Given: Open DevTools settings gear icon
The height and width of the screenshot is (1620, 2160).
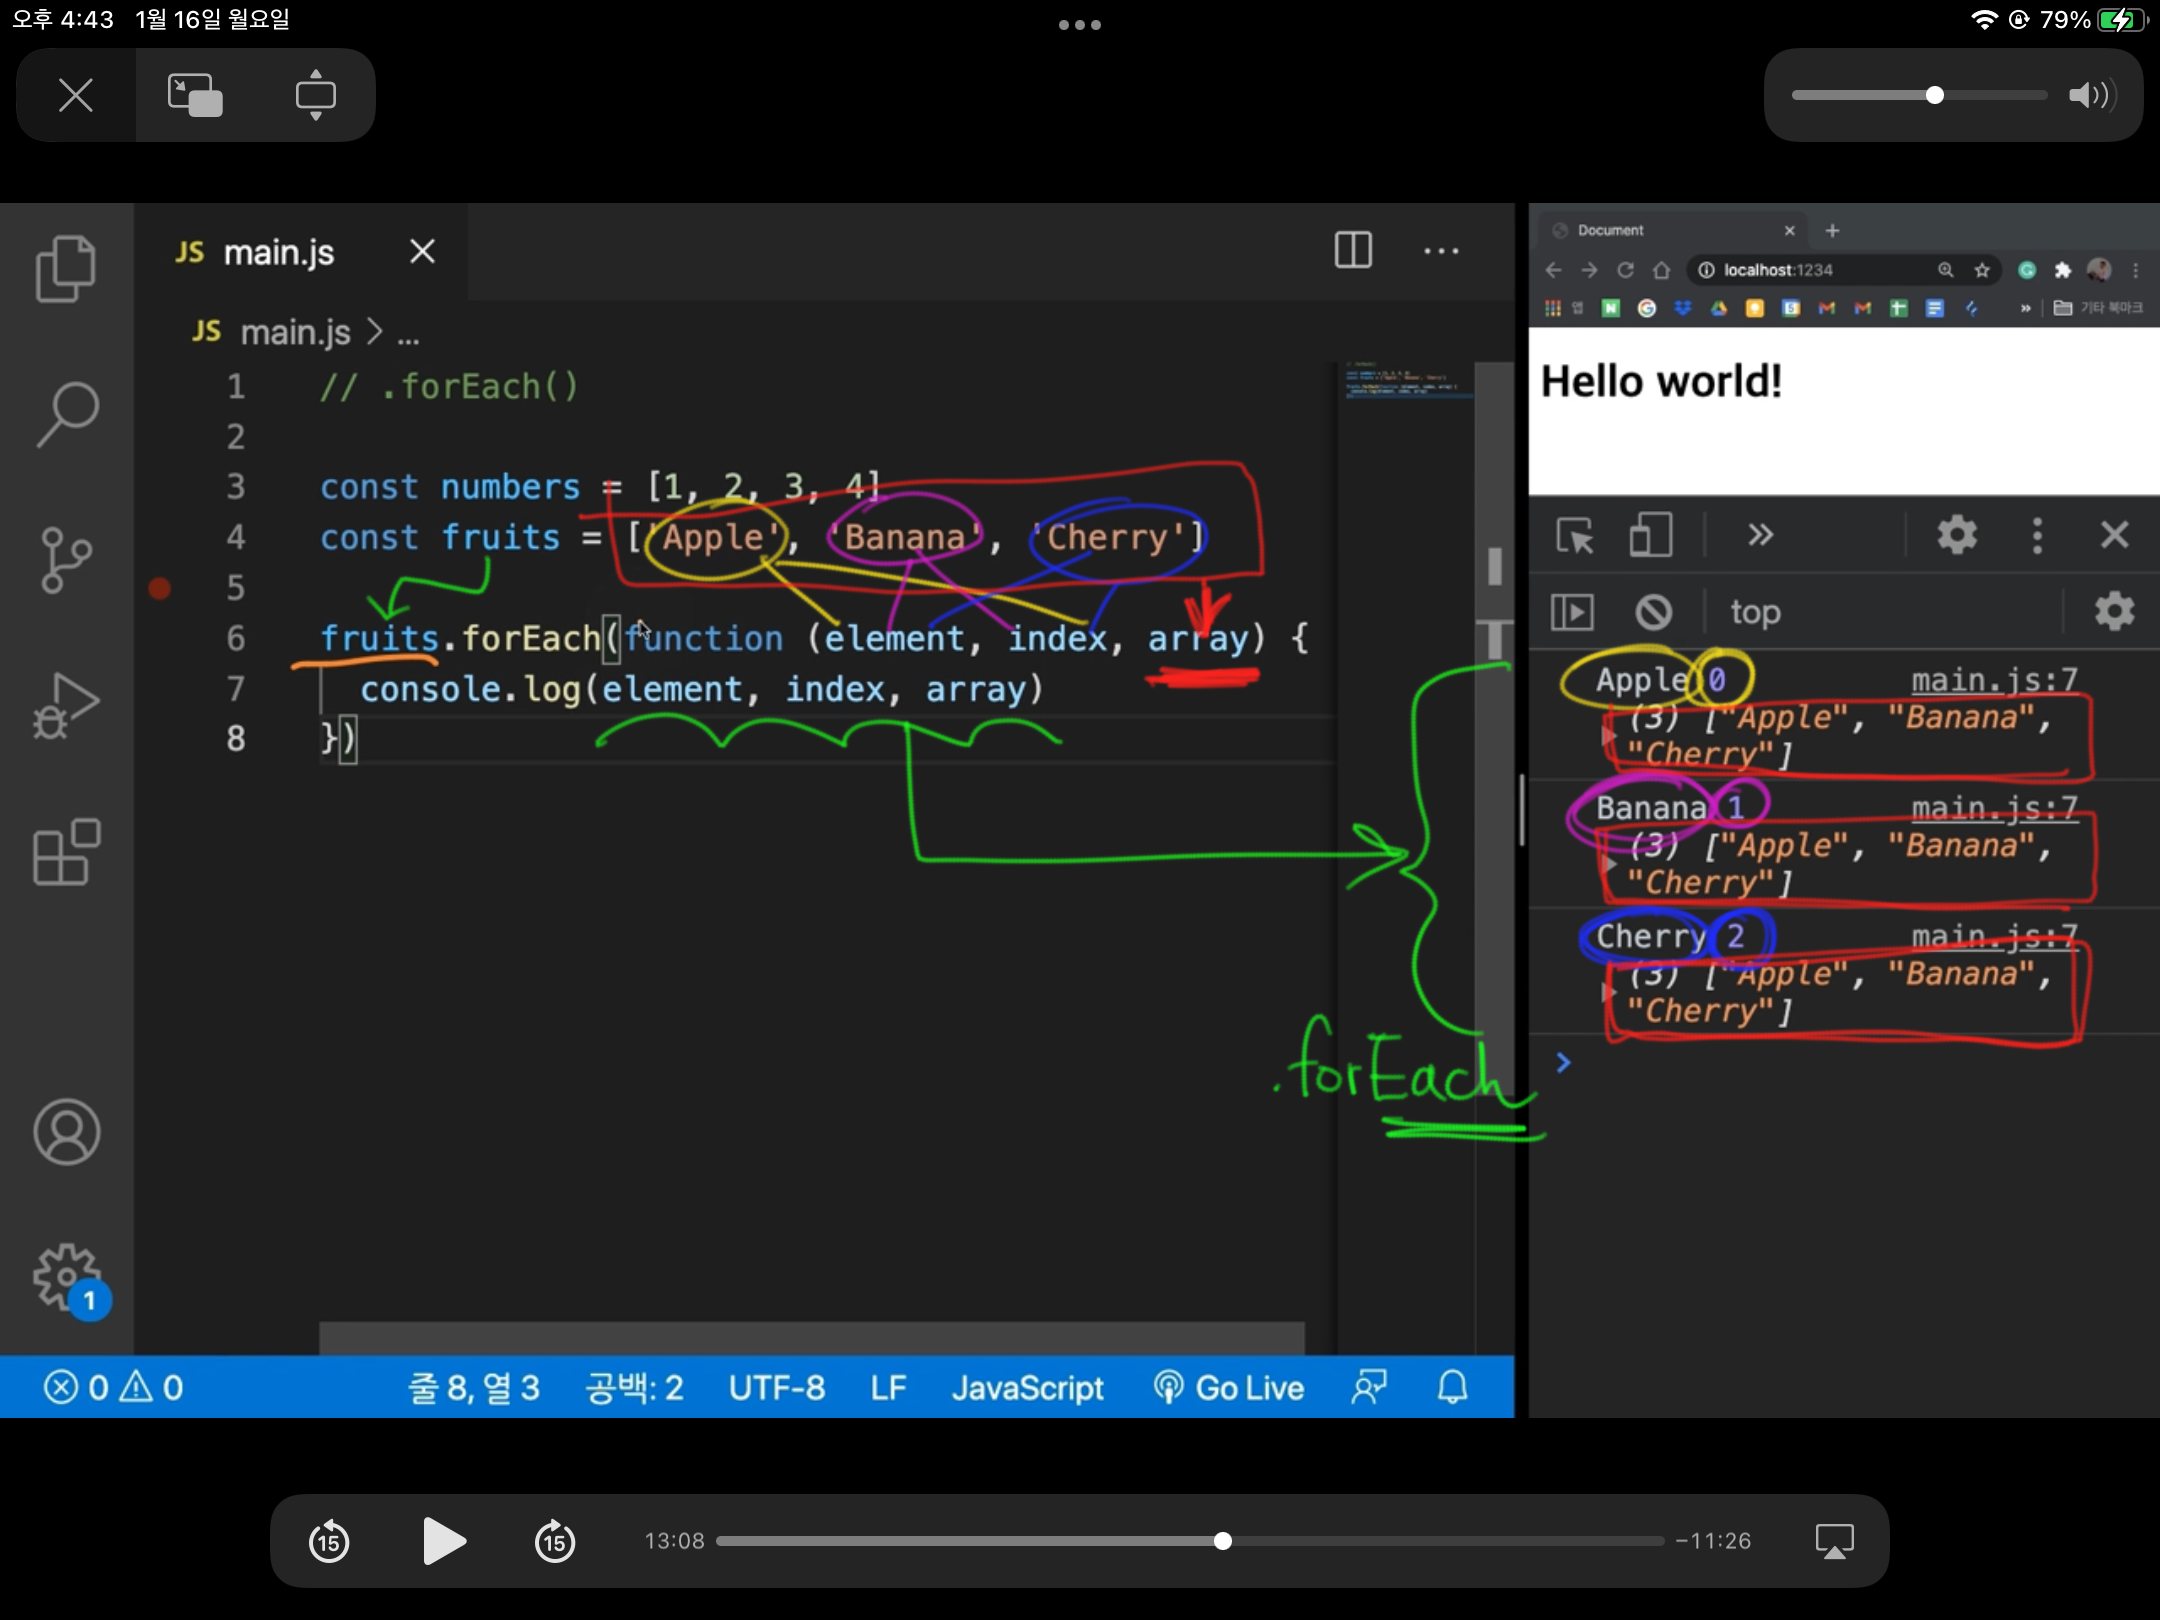Looking at the screenshot, I should click(x=1957, y=535).
